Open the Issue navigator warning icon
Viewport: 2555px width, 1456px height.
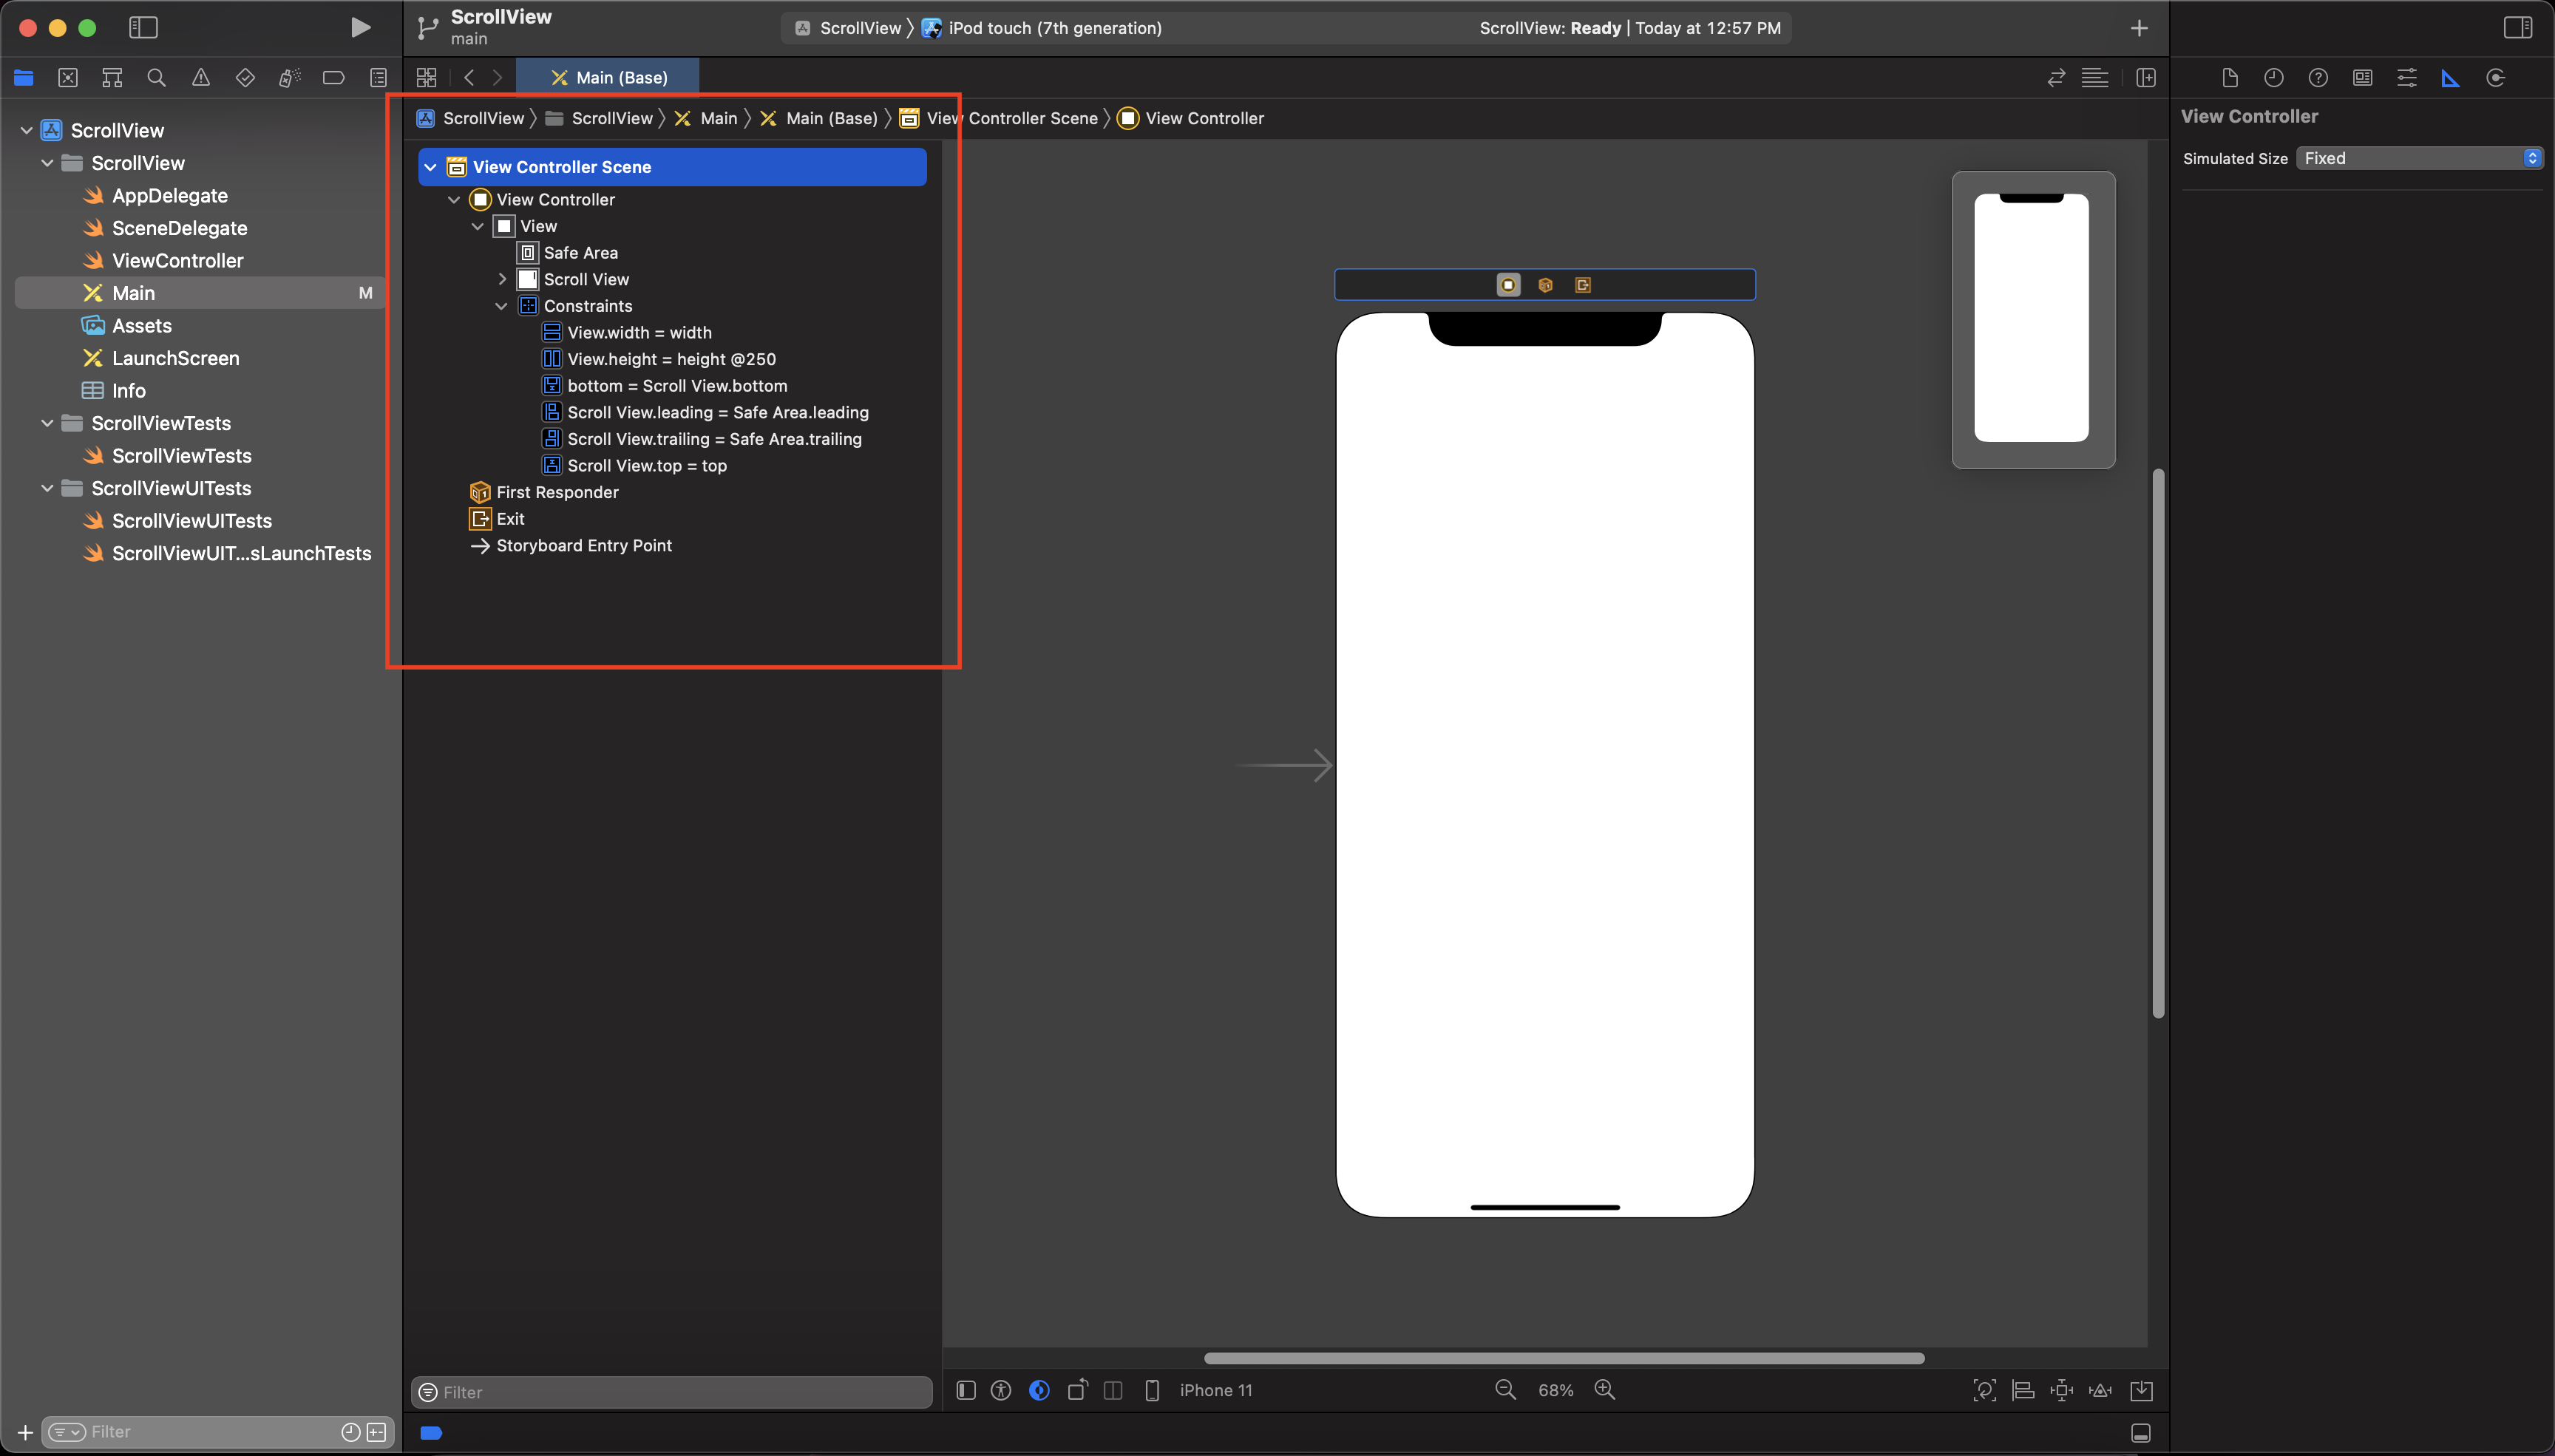201,77
